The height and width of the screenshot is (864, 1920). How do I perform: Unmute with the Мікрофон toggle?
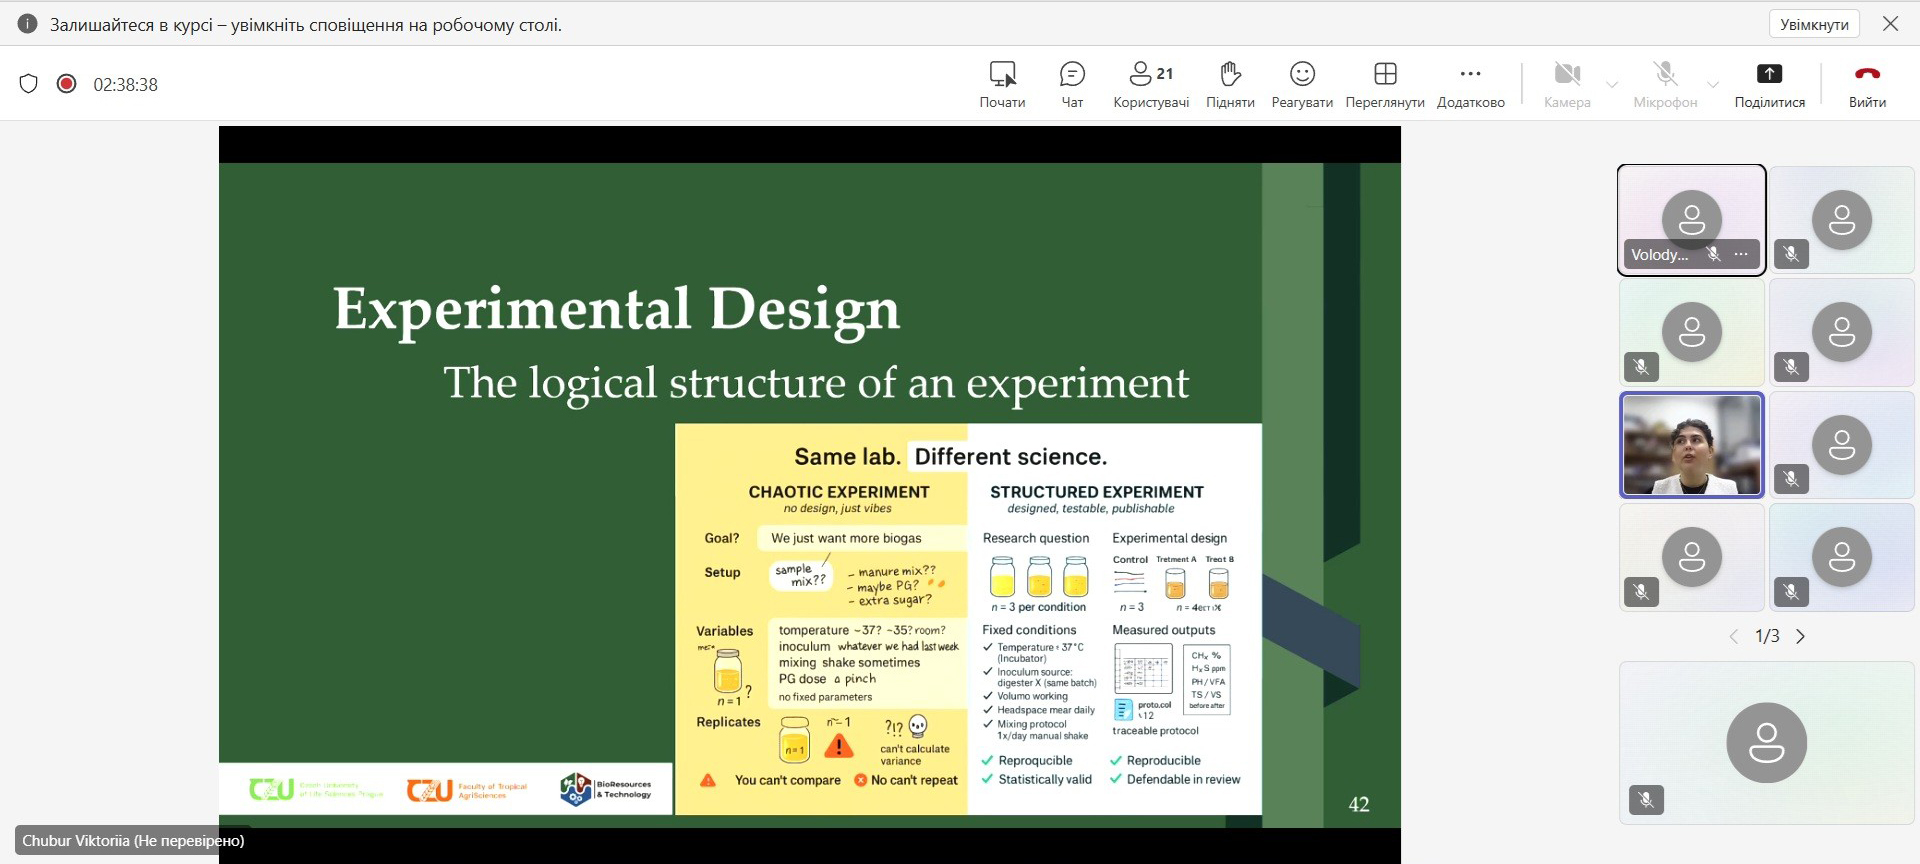1665,84
